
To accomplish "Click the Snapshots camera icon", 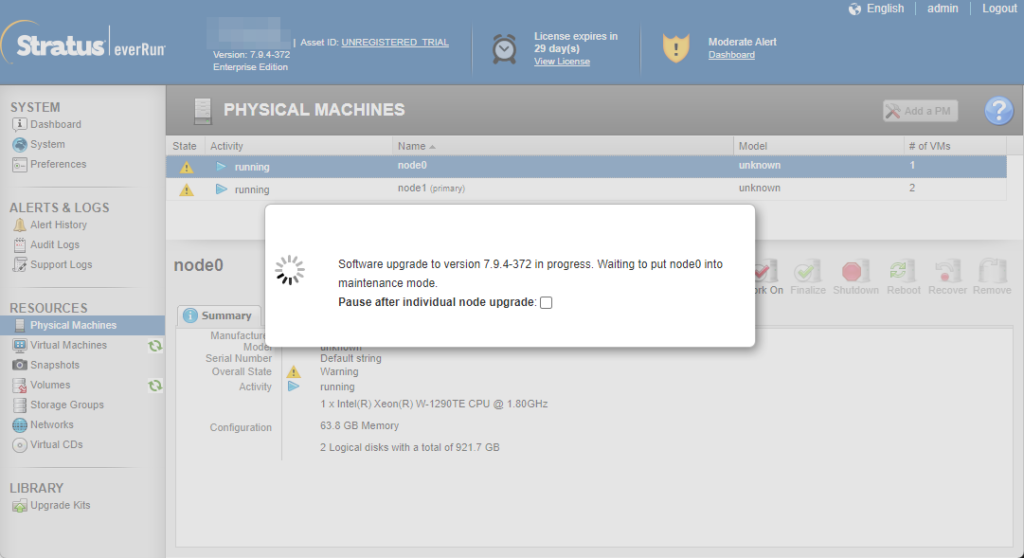I will click(x=20, y=365).
